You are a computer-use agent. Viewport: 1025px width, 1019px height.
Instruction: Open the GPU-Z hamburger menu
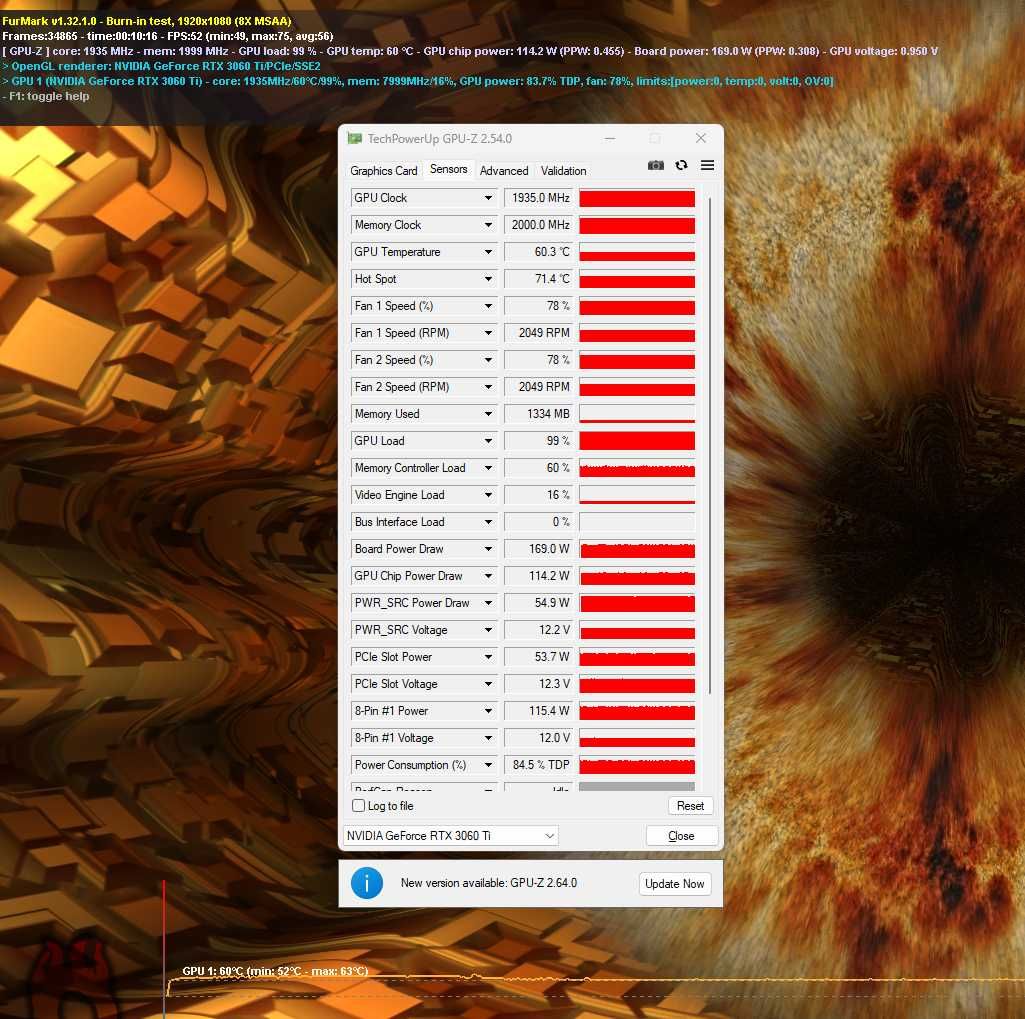707,165
